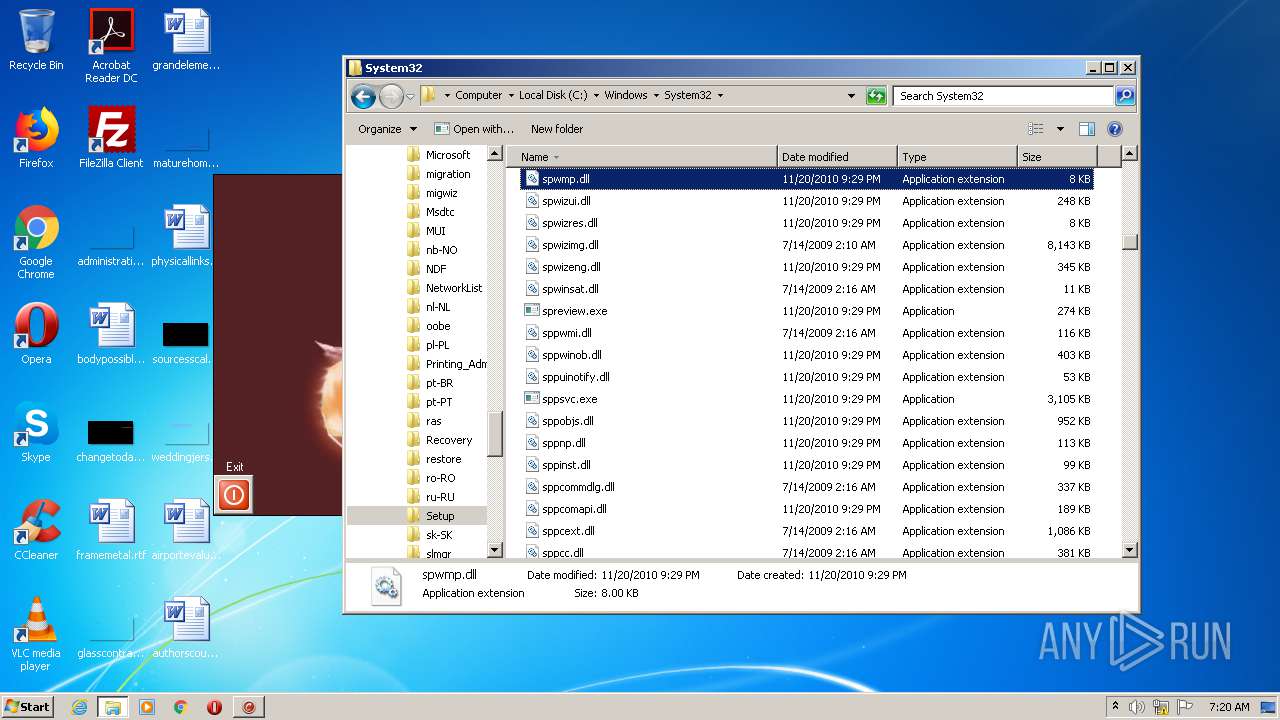Click the taskbar clock 7:20 AM
Screen dimensions: 1280x720
click(1228, 707)
